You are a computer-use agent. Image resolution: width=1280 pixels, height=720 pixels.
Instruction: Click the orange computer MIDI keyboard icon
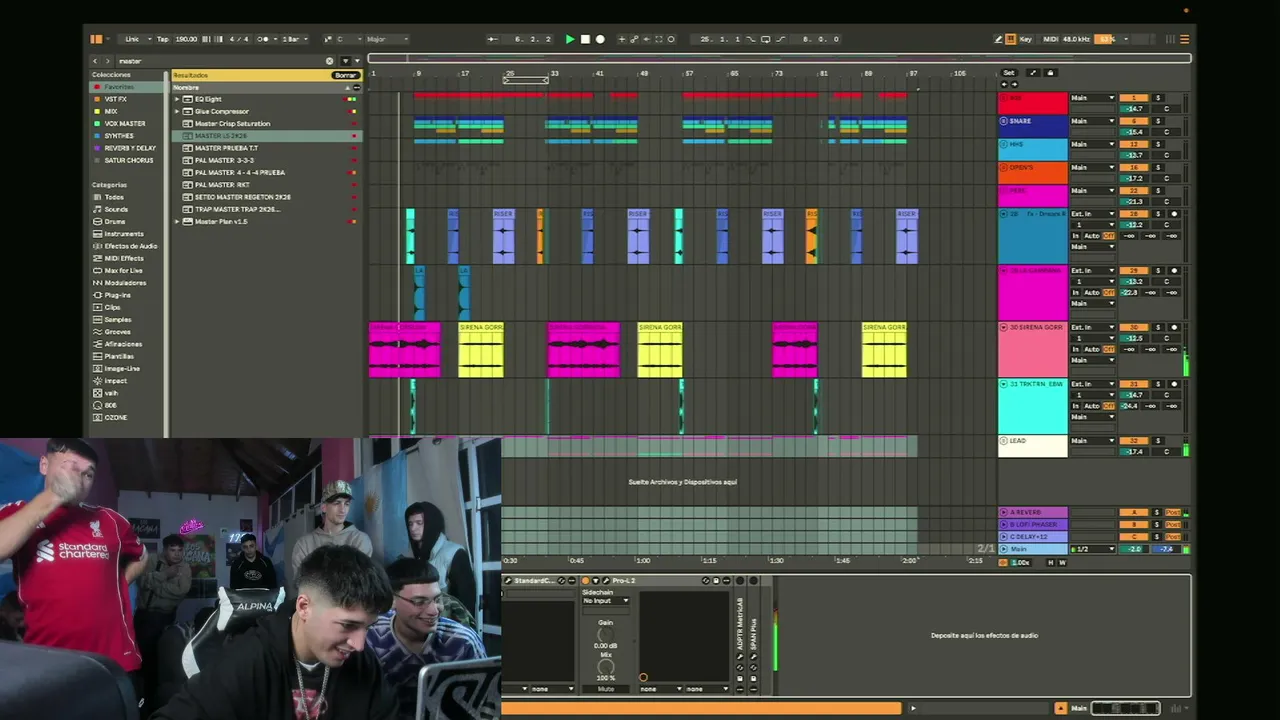(1012, 39)
